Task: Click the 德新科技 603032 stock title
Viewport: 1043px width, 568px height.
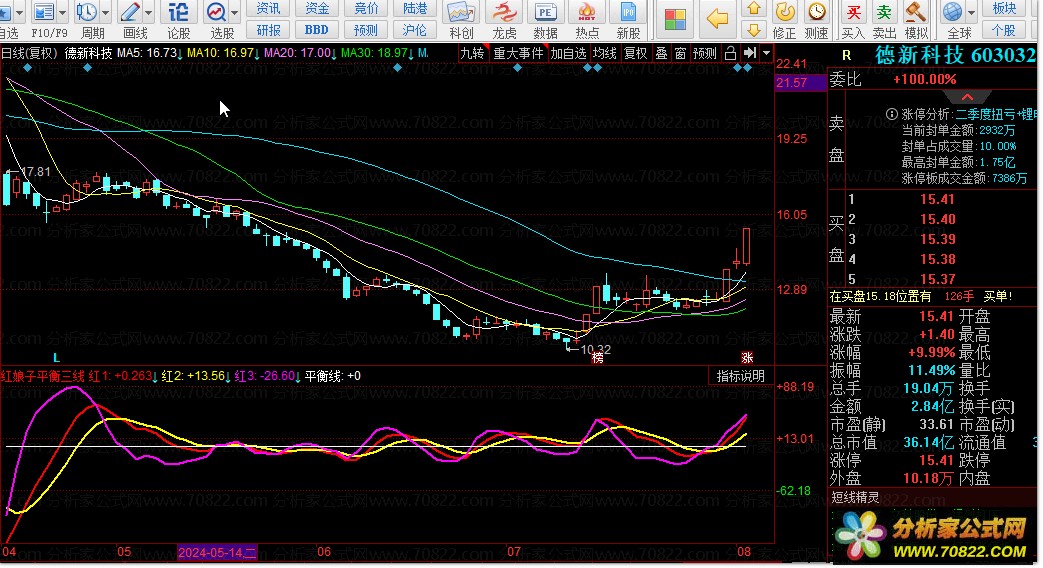Action: pos(955,55)
